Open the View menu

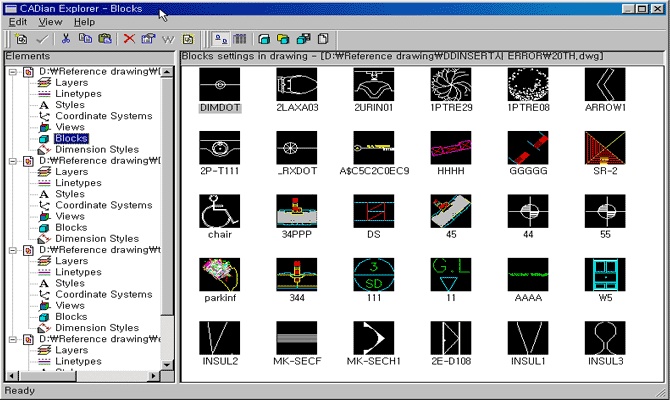click(x=50, y=22)
